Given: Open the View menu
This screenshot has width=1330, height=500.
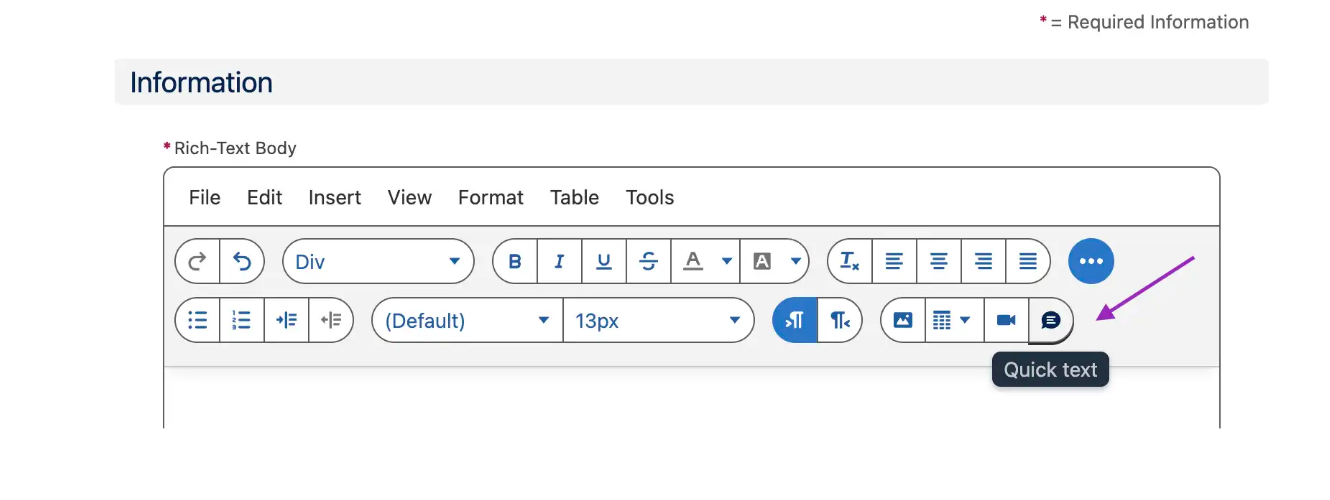Looking at the screenshot, I should tap(410, 197).
